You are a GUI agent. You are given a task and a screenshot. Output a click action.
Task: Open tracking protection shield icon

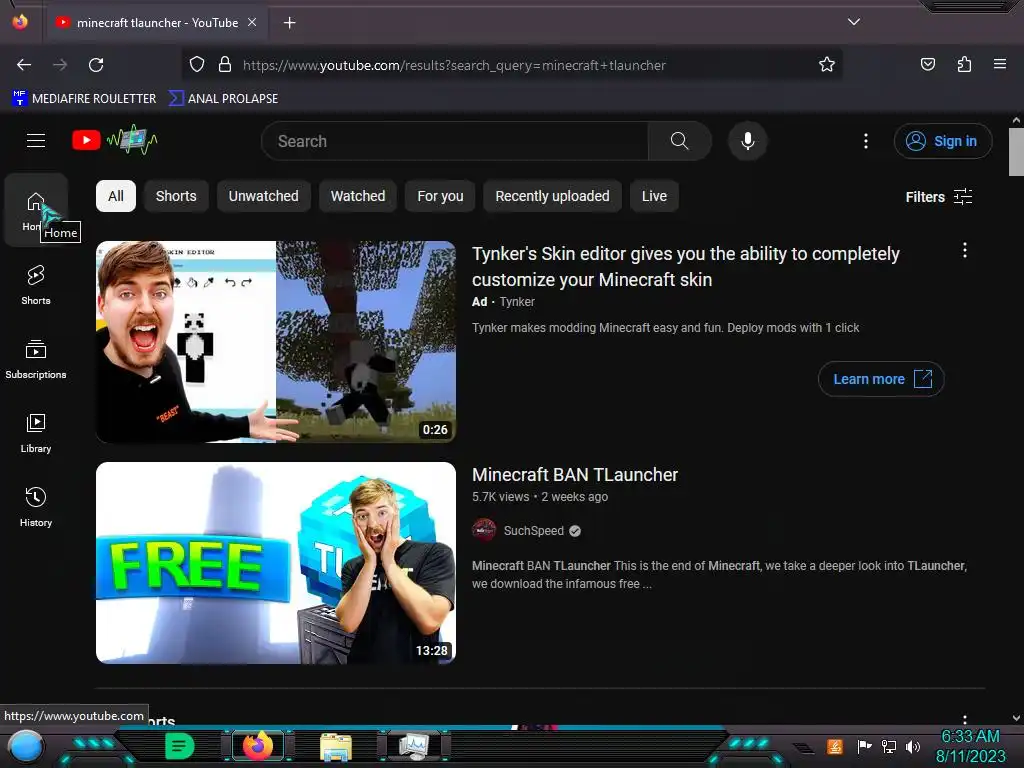(197, 65)
